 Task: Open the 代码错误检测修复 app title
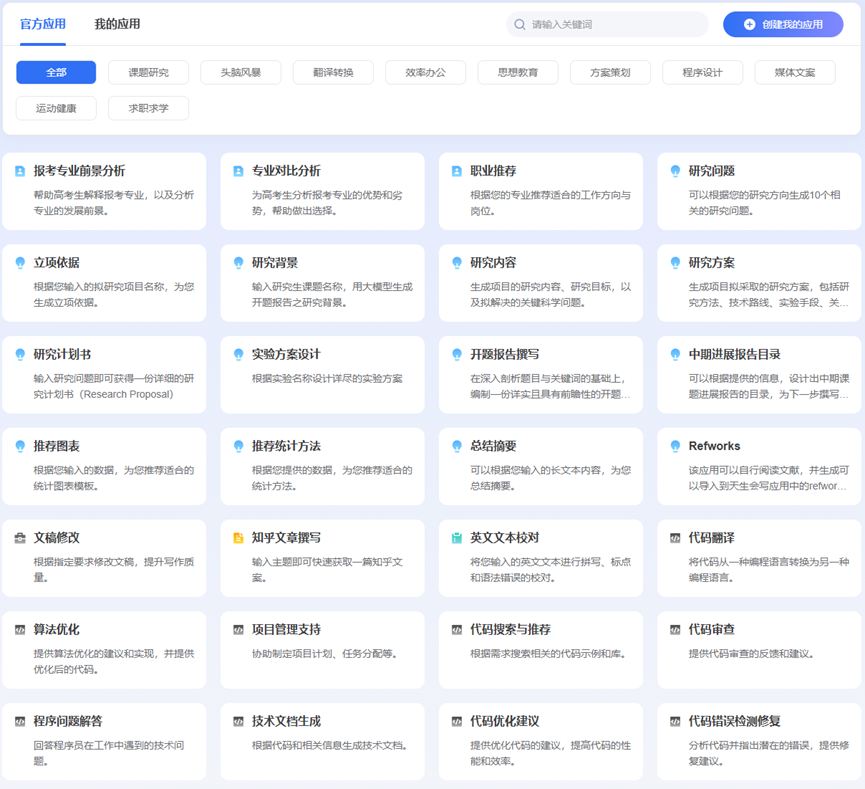pos(735,721)
